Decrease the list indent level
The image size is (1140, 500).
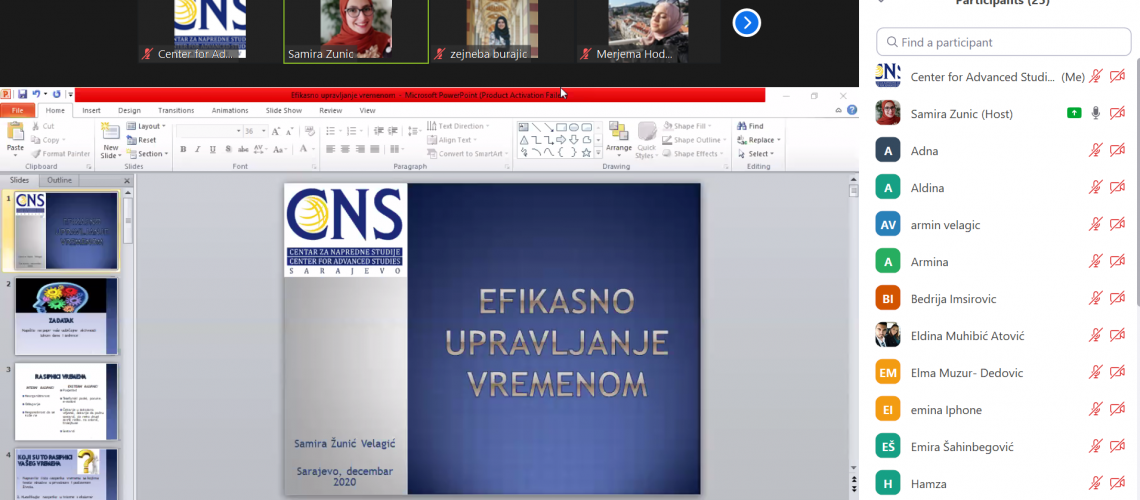click(379, 131)
